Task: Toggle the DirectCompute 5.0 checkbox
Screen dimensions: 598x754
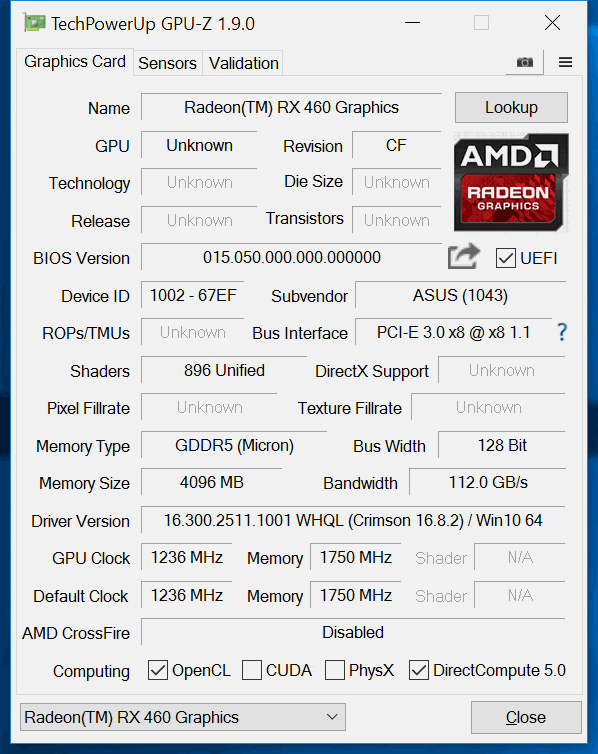Action: pyautogui.click(x=419, y=670)
